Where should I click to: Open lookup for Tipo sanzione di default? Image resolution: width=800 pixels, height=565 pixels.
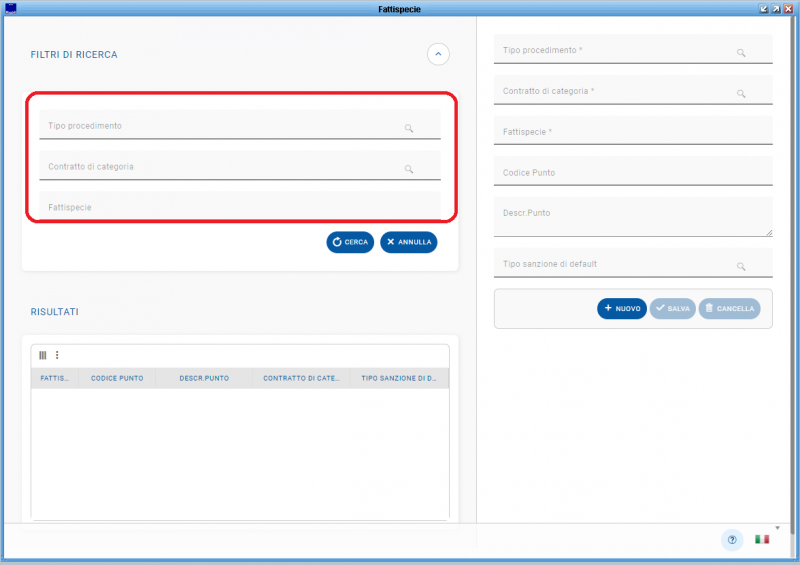tap(741, 266)
